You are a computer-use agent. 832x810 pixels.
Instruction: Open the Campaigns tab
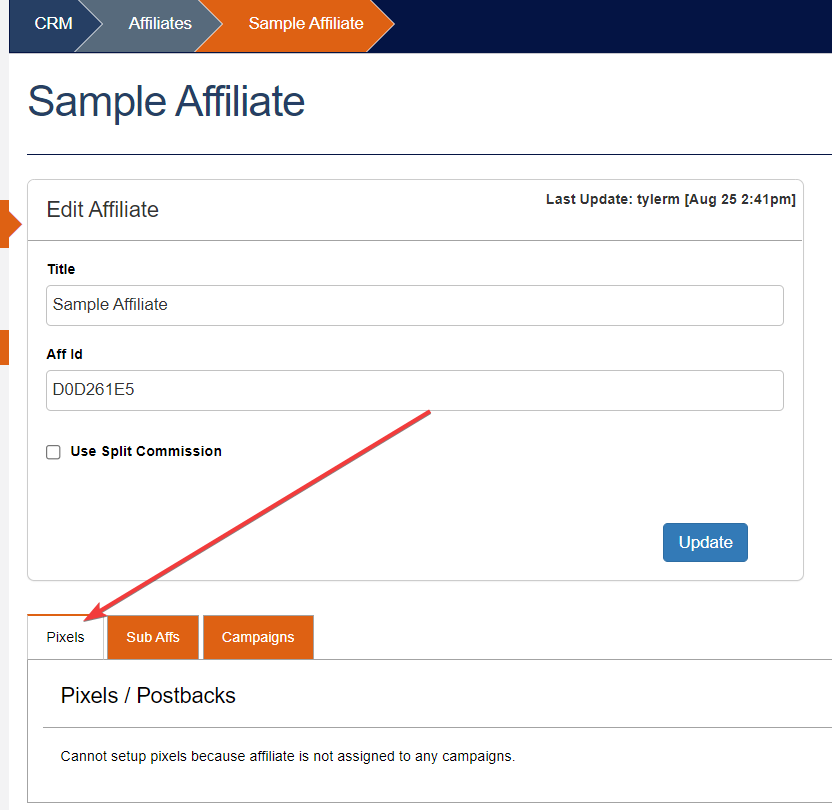coord(258,637)
